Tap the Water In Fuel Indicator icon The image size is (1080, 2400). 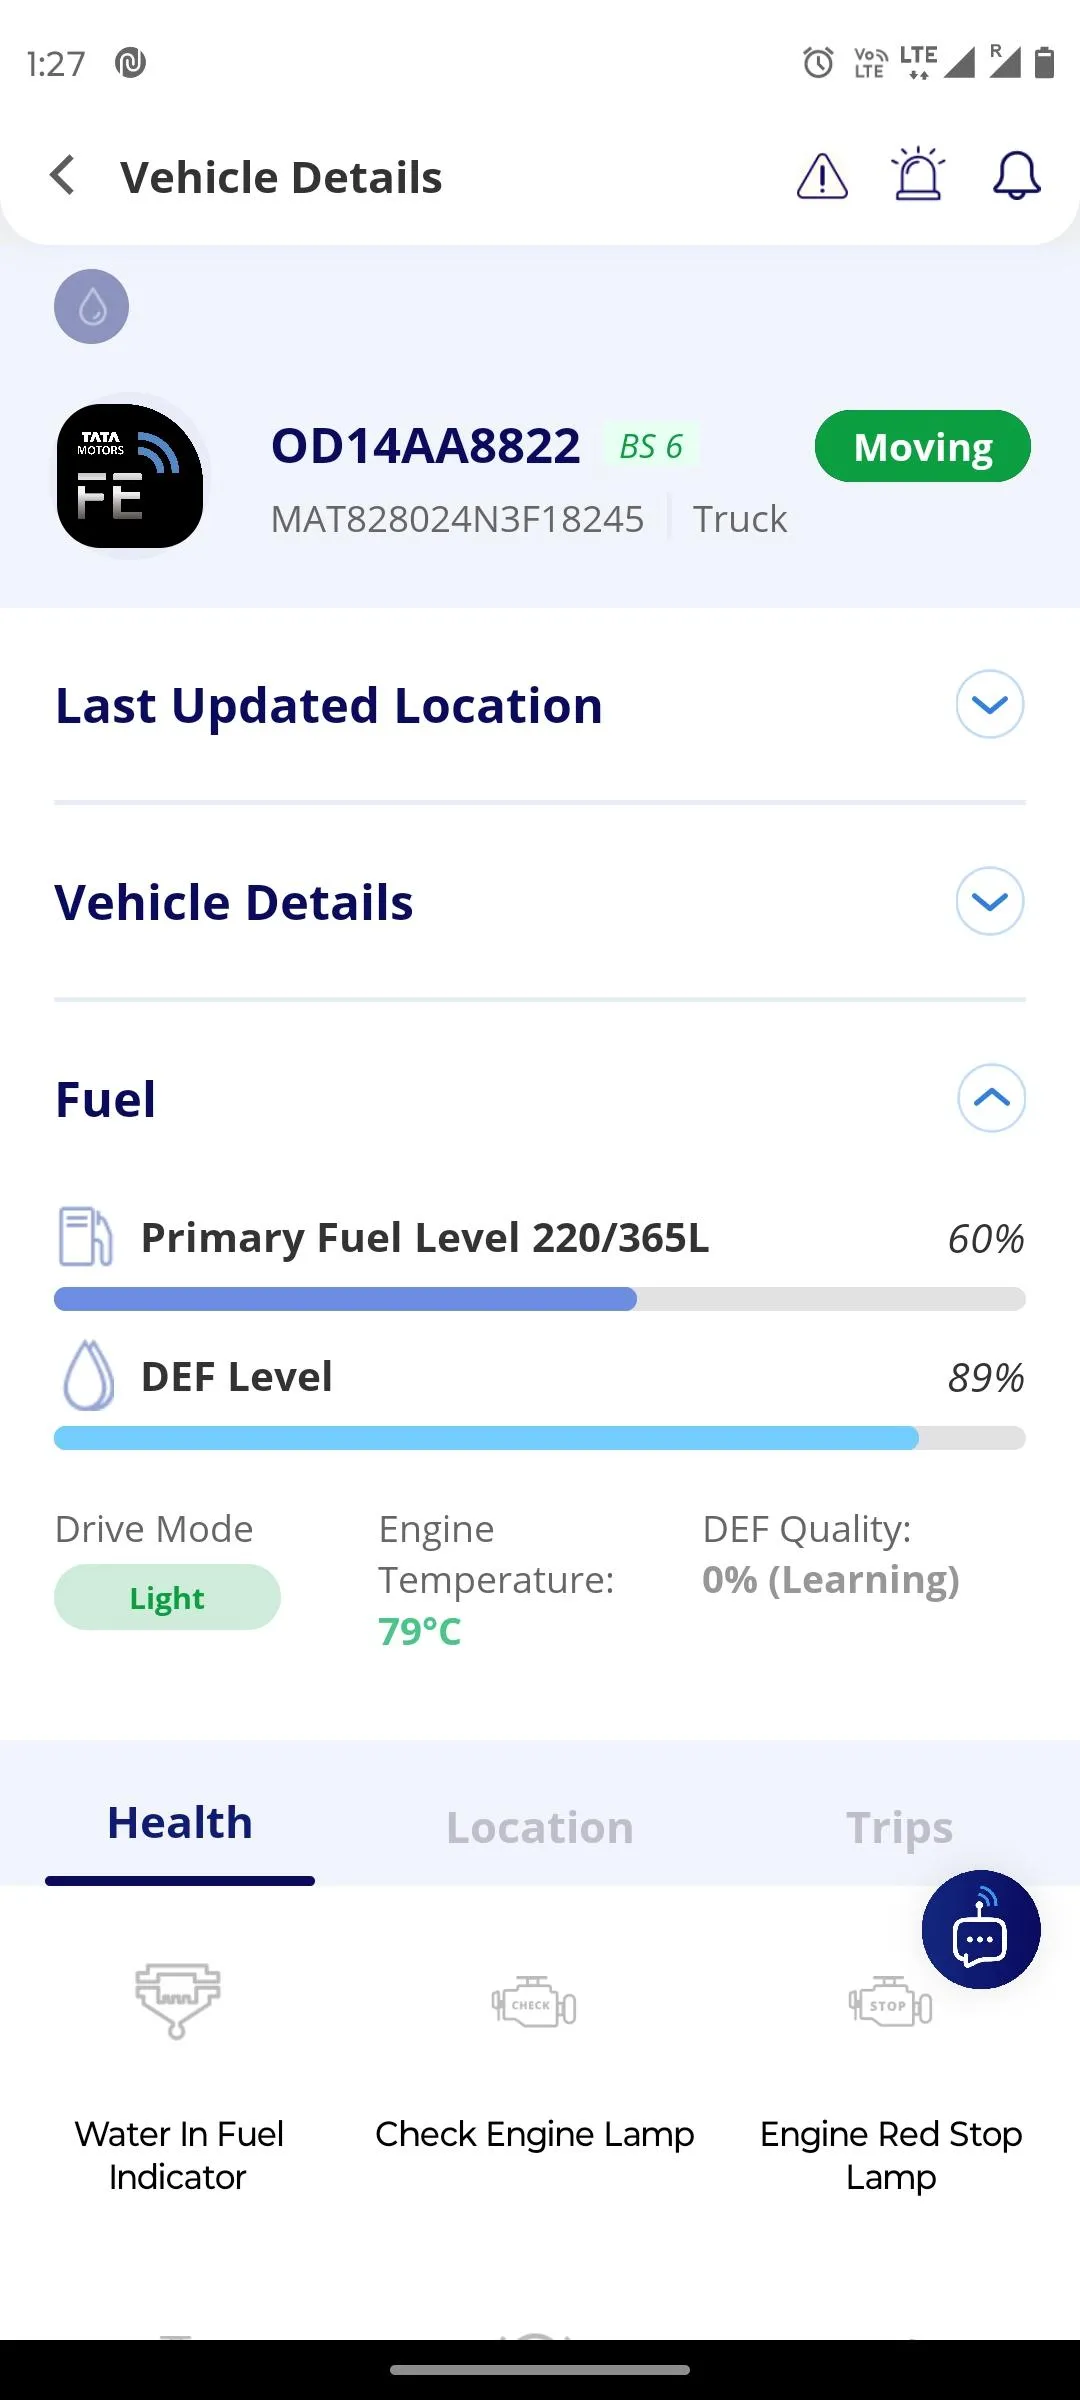pos(178,2000)
